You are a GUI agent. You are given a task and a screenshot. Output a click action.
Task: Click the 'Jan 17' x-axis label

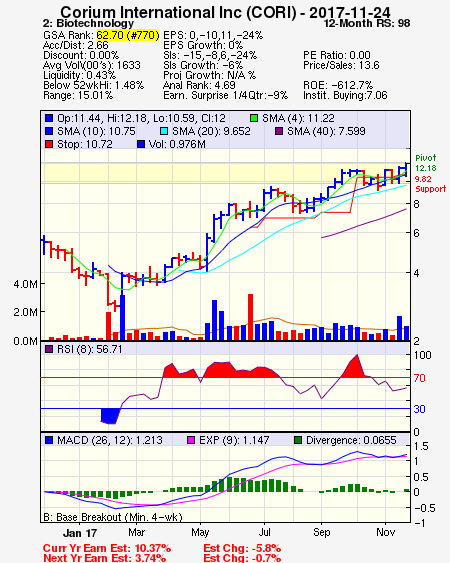click(80, 533)
